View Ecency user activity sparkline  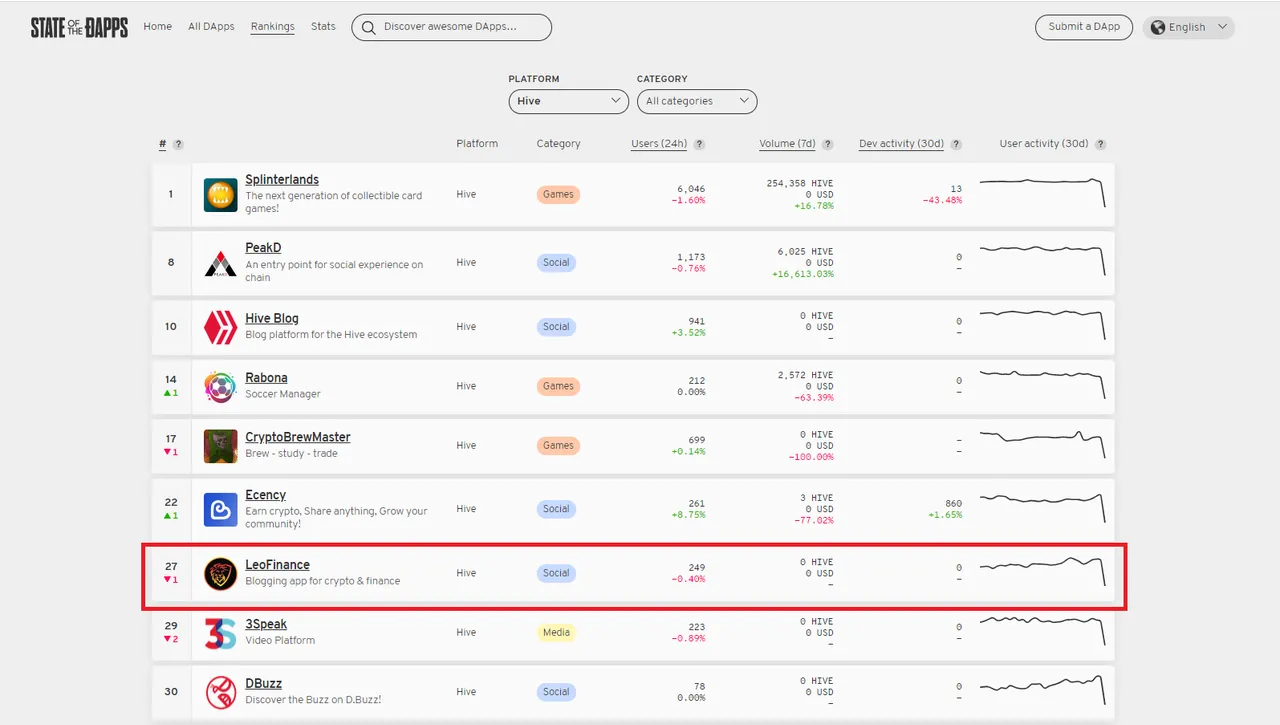point(1042,507)
